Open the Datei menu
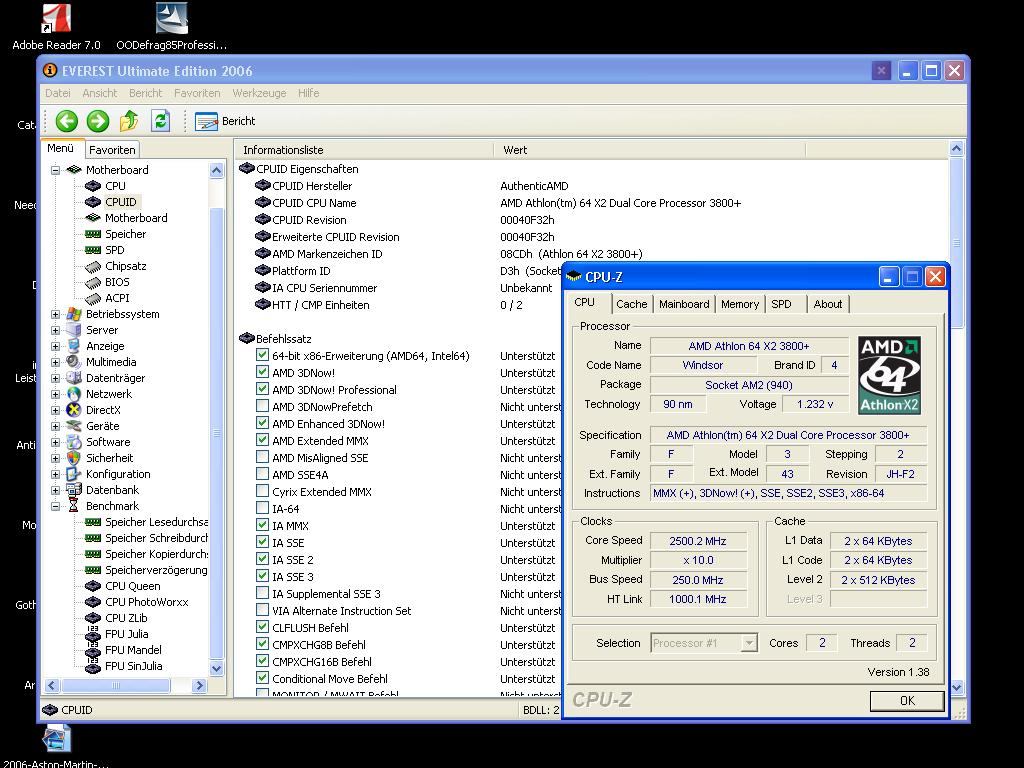Viewport: 1024px width, 768px height. click(x=57, y=93)
